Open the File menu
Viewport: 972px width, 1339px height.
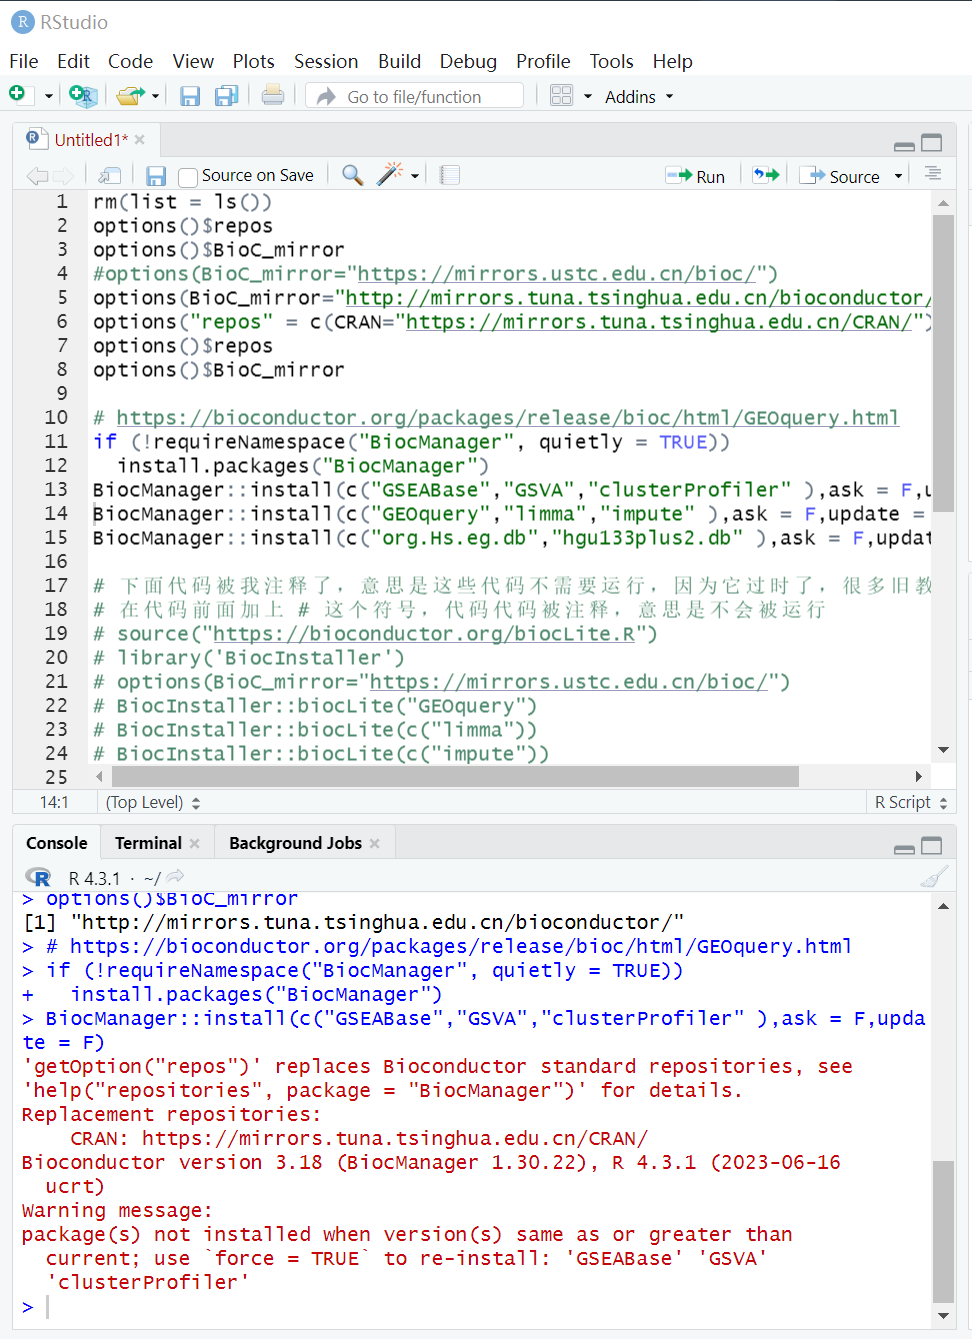(24, 61)
